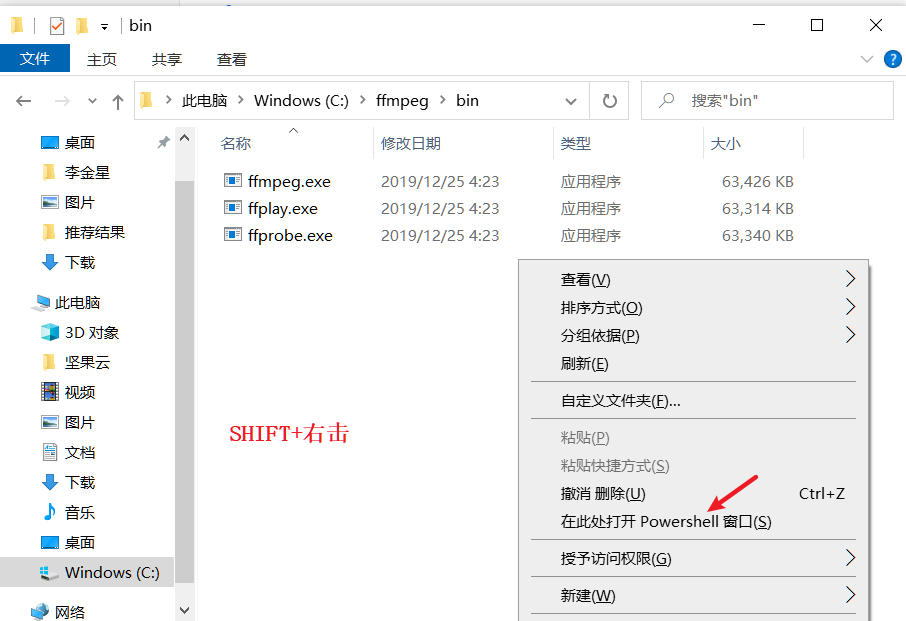Choose 刷新(E) from the context menu
Screen dimensions: 906x621
(x=693, y=363)
